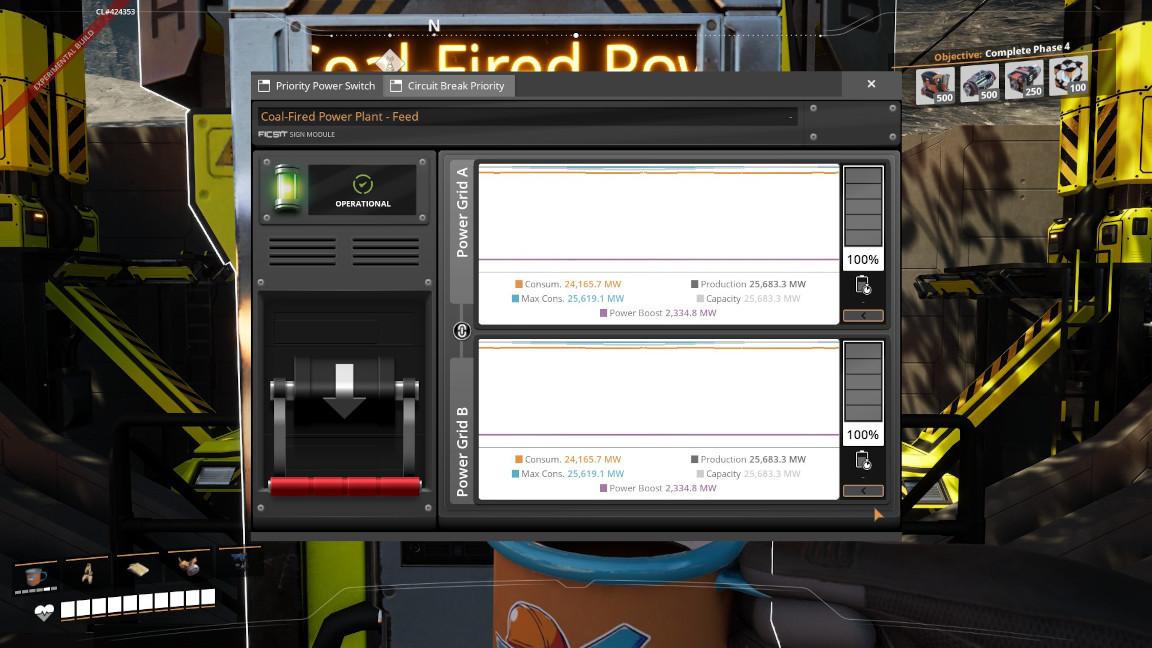Screen dimensions: 1152x648
Task: Click the Power Grid A battery icon
Action: 863,286
